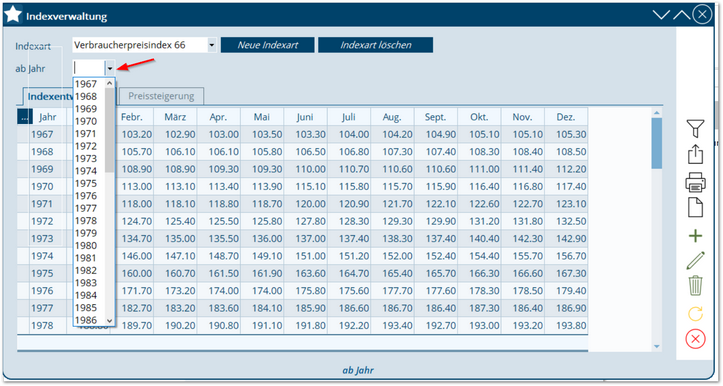723x386 pixels.
Task: Click the printer icon
Action: tap(695, 182)
